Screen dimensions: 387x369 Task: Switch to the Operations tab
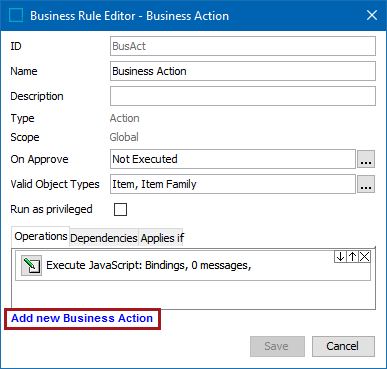tap(41, 236)
